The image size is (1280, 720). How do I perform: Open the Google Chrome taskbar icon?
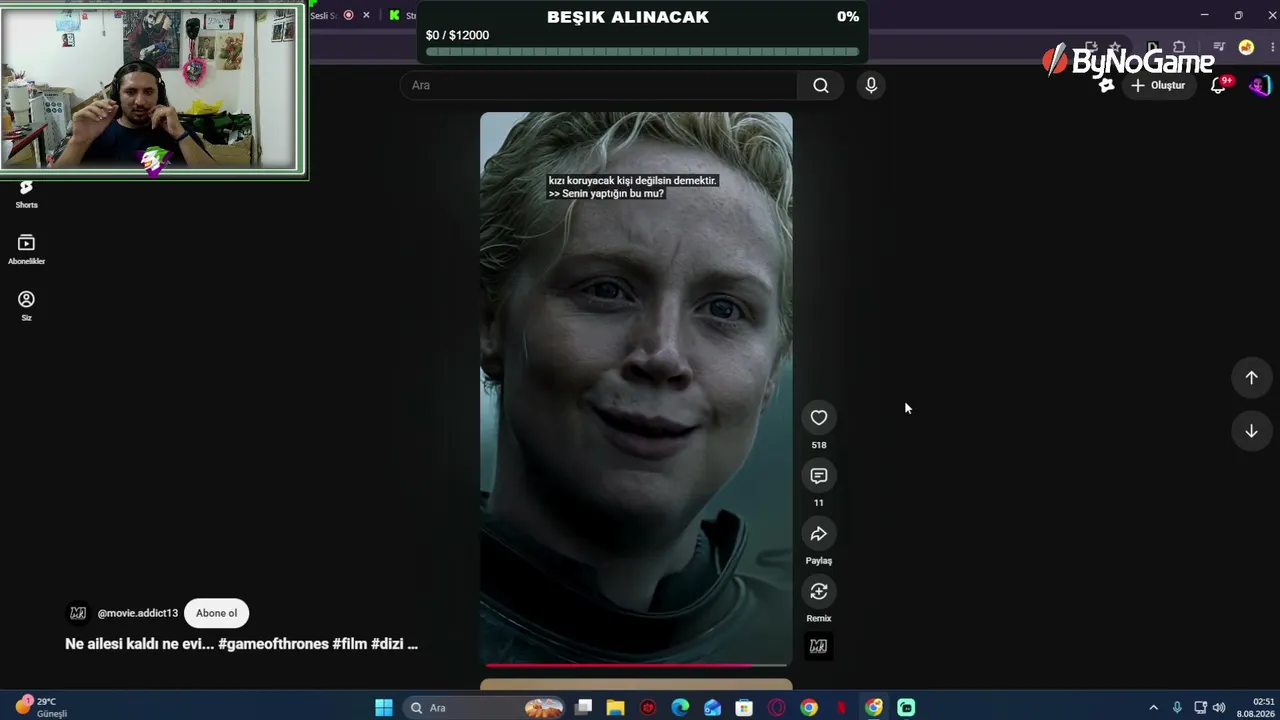pos(809,708)
